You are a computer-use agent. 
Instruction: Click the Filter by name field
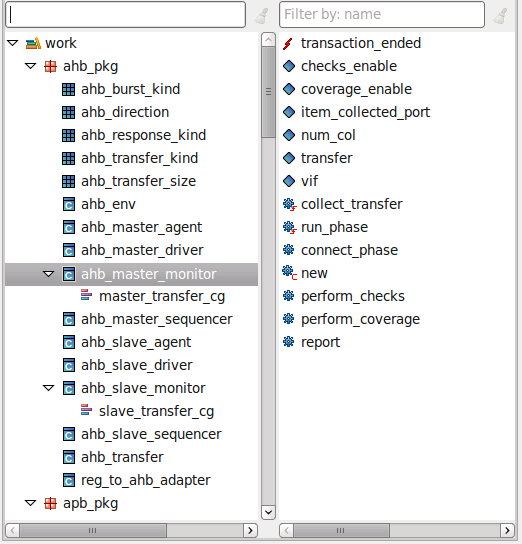coord(382,15)
